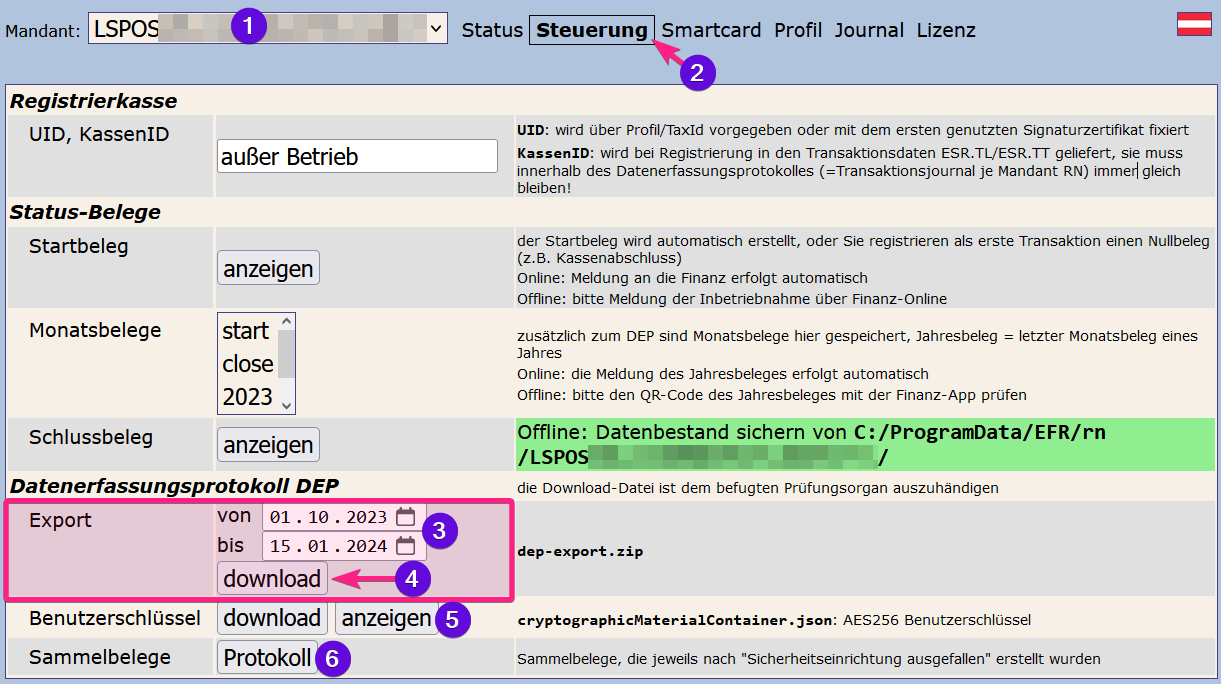Download the DEP export zip
Screen dimensions: 1221x684
[272, 578]
